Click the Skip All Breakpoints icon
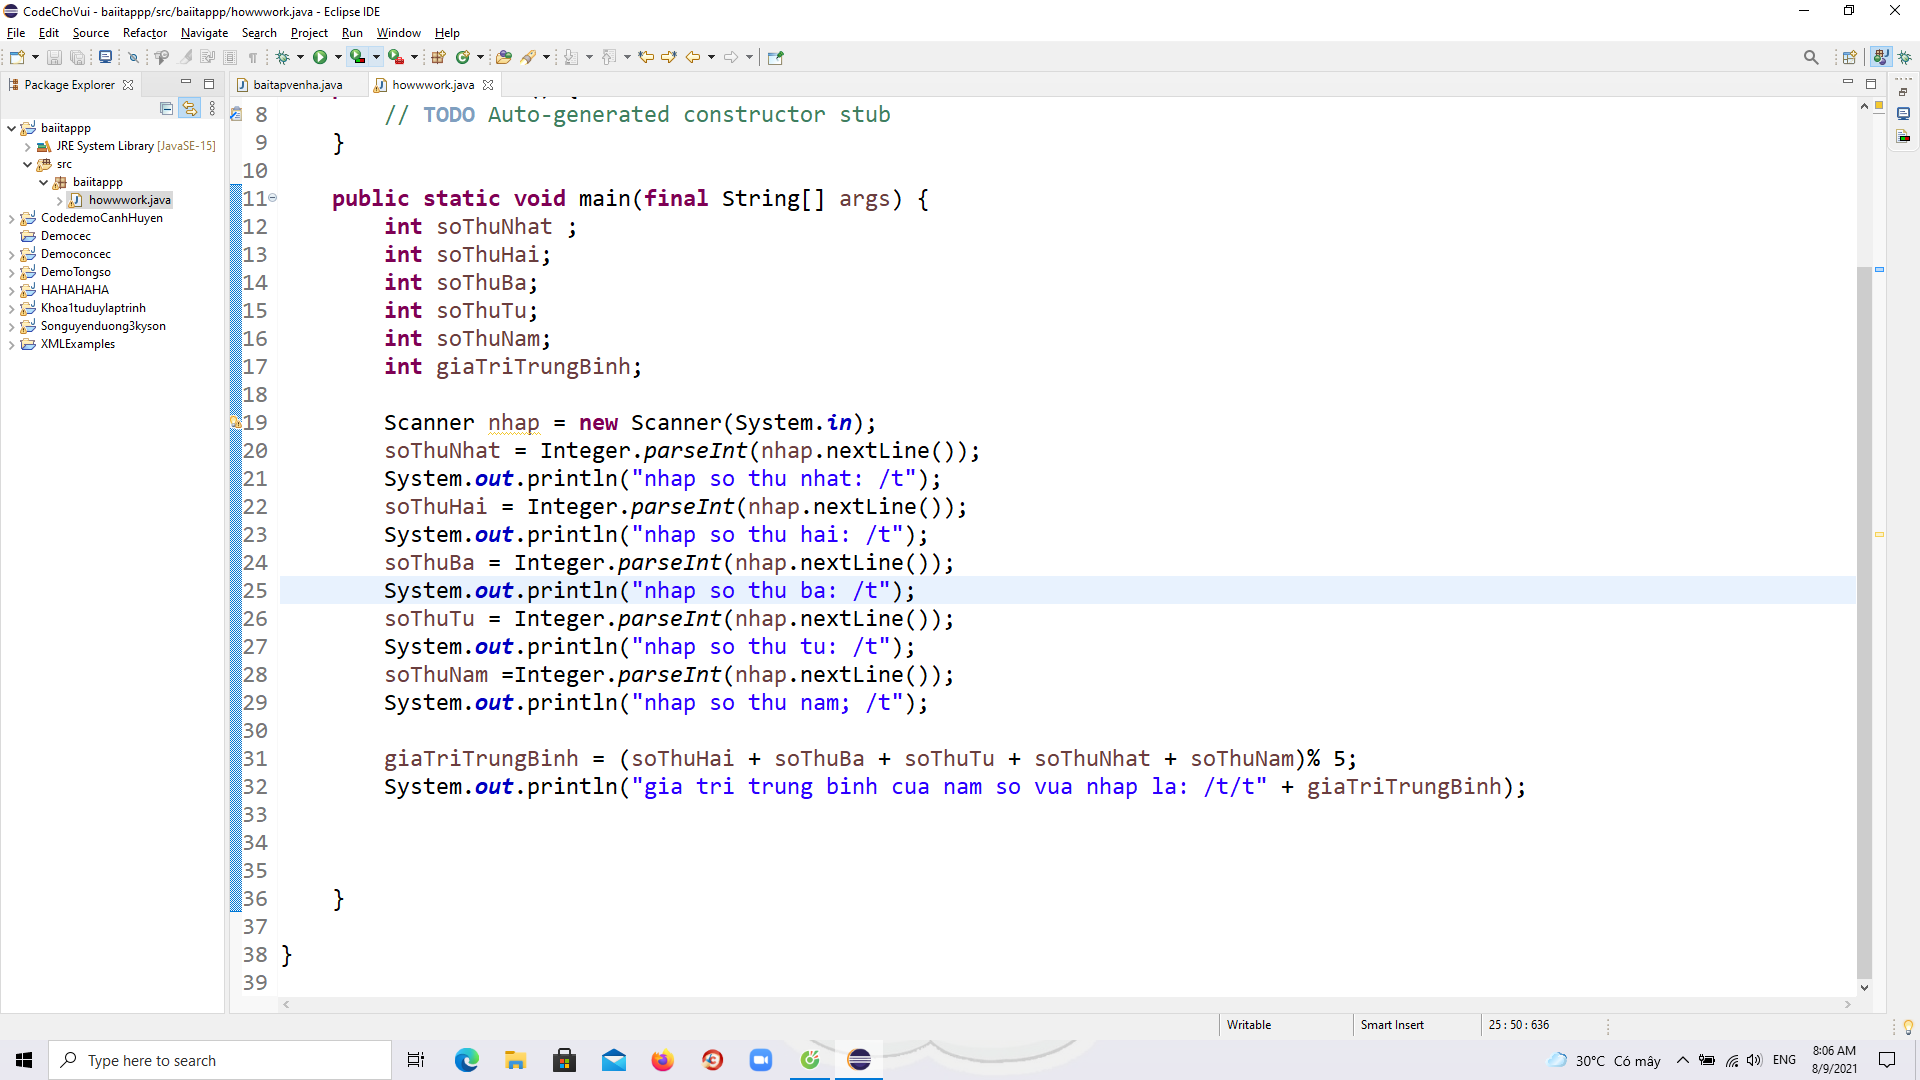1920x1080 pixels. pyautogui.click(x=133, y=57)
